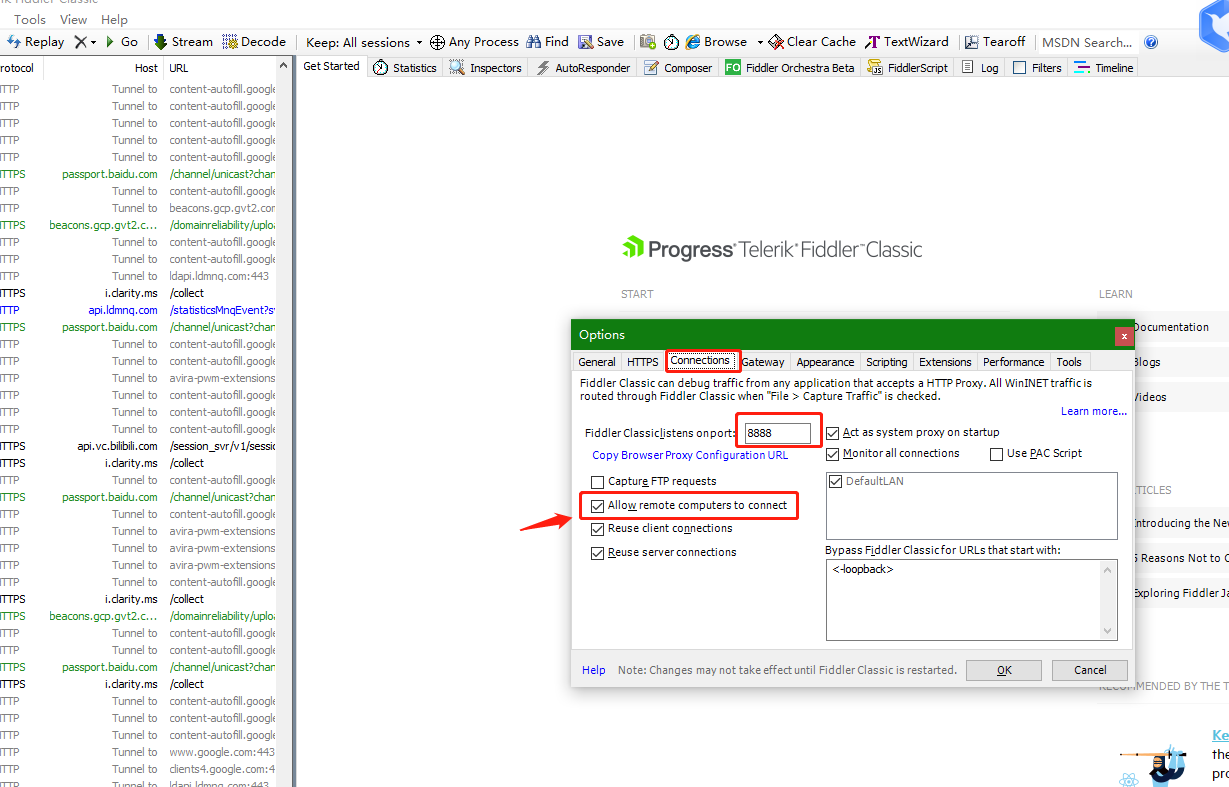
Task: Switch to the Scripting options tab
Action: pyautogui.click(x=887, y=362)
